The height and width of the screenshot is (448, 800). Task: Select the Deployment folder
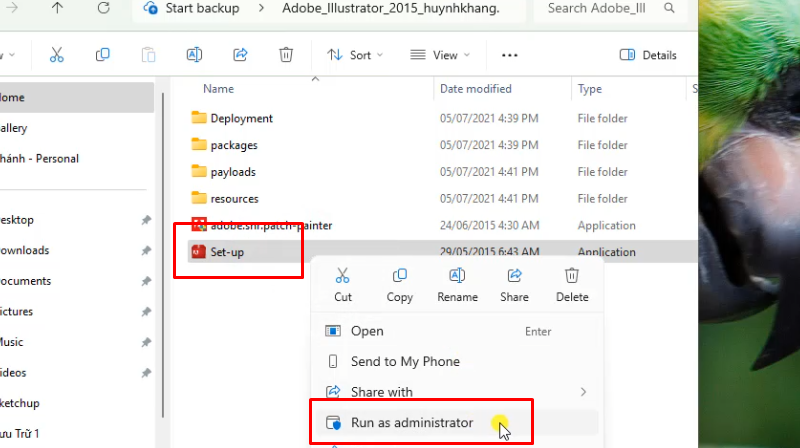241,118
